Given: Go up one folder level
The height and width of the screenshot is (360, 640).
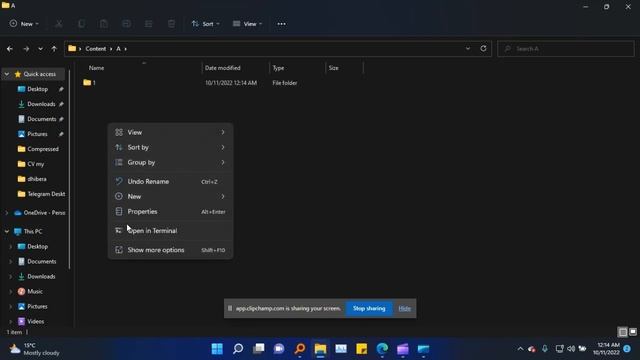Looking at the screenshot, I should [x=54, y=49].
